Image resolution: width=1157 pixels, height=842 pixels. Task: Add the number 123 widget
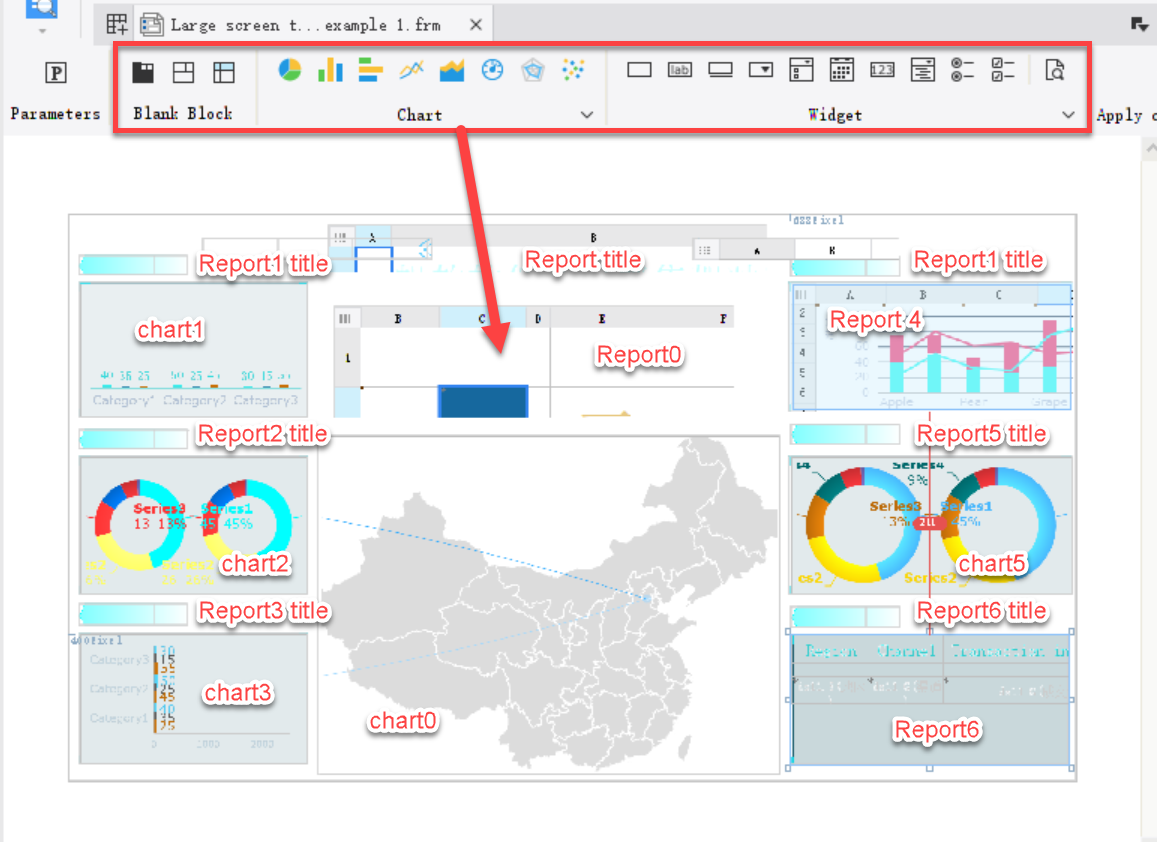[x=882, y=70]
